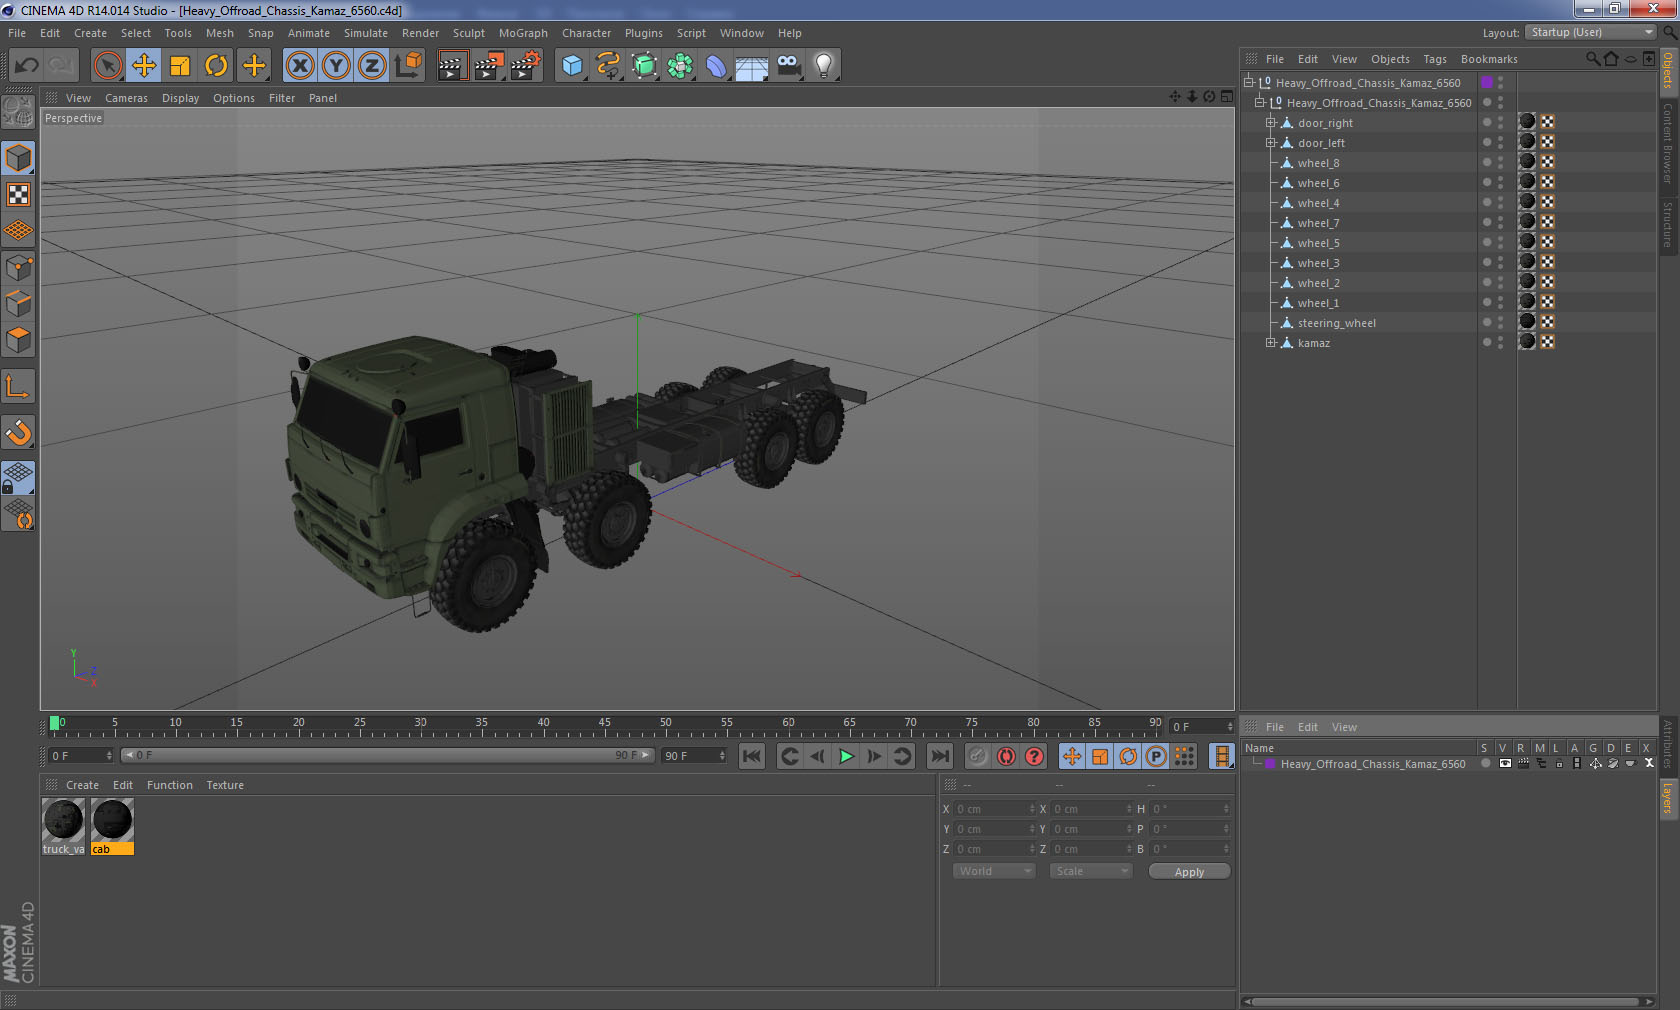Open the Sculpt menu
The height and width of the screenshot is (1010, 1680).
point(468,33)
